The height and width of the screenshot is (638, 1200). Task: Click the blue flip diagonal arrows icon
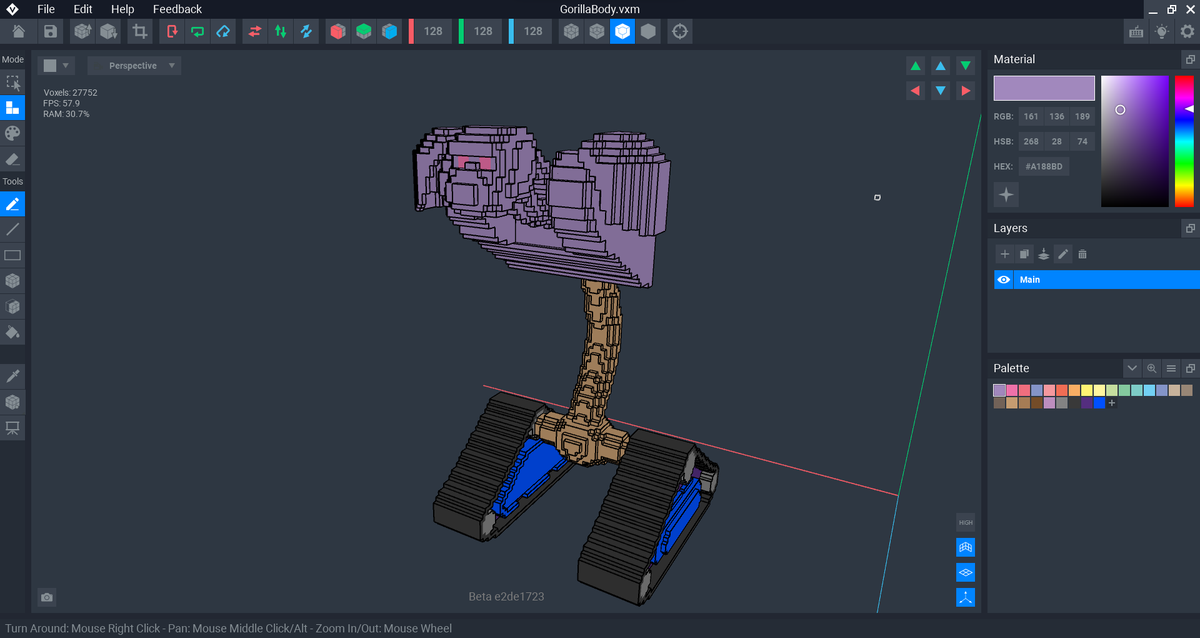307,31
